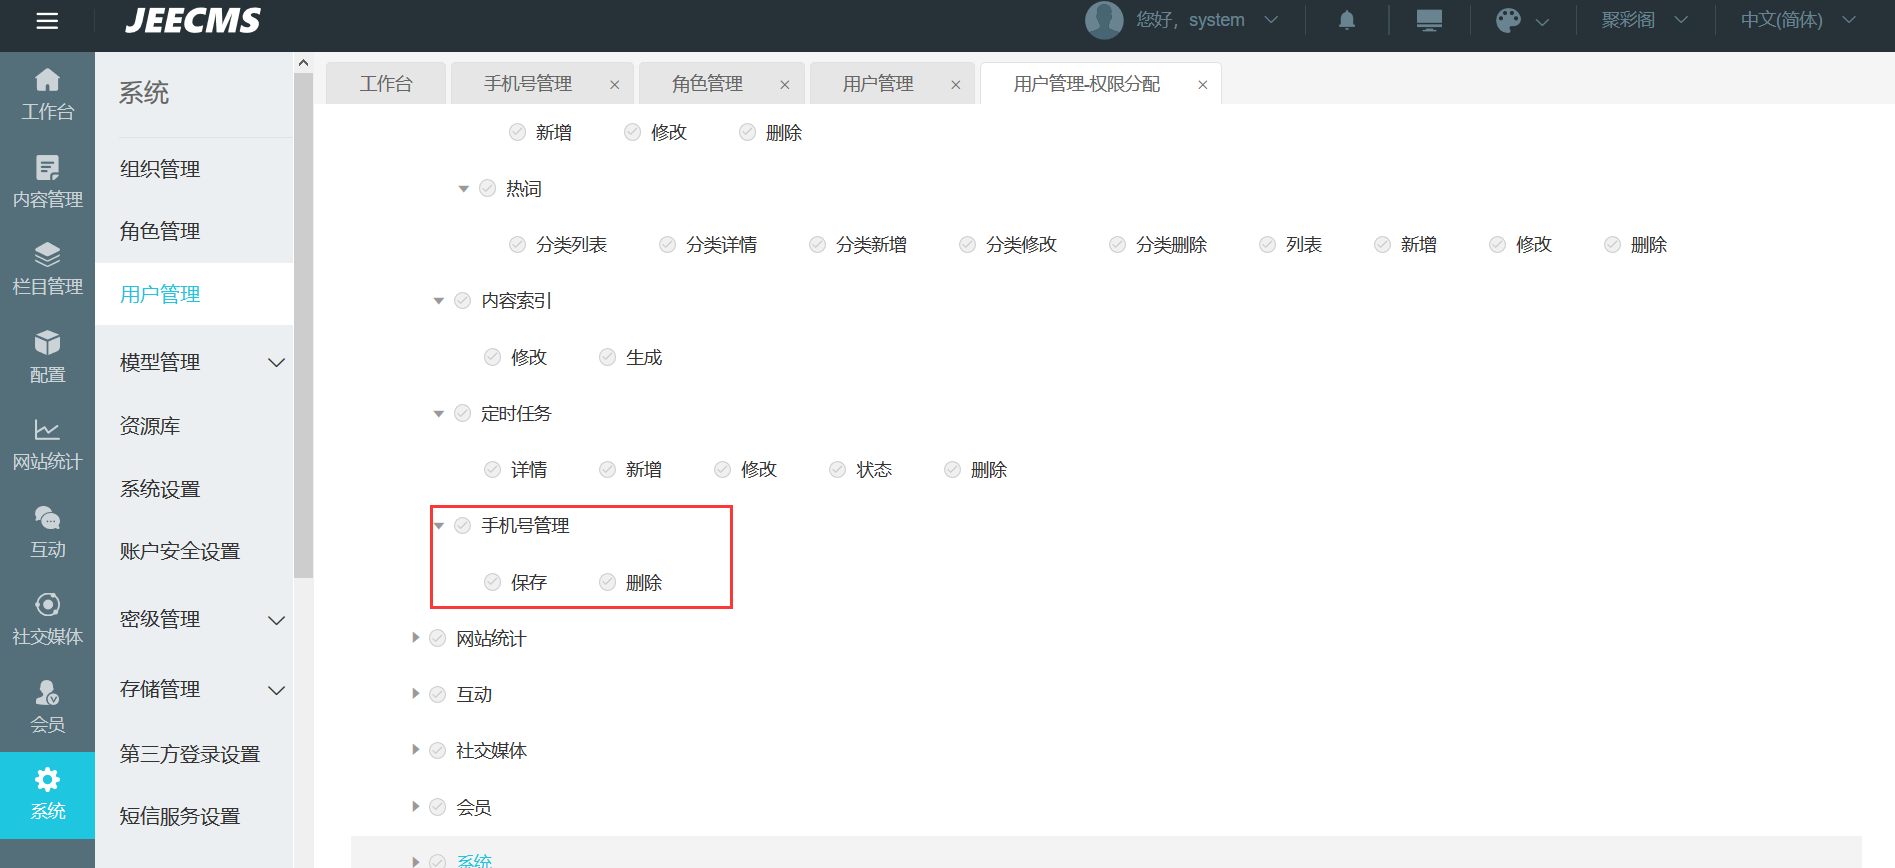Viewport: 1895px width, 868px height.
Task: Expand the 网站统计 tree node
Action: coord(415,638)
